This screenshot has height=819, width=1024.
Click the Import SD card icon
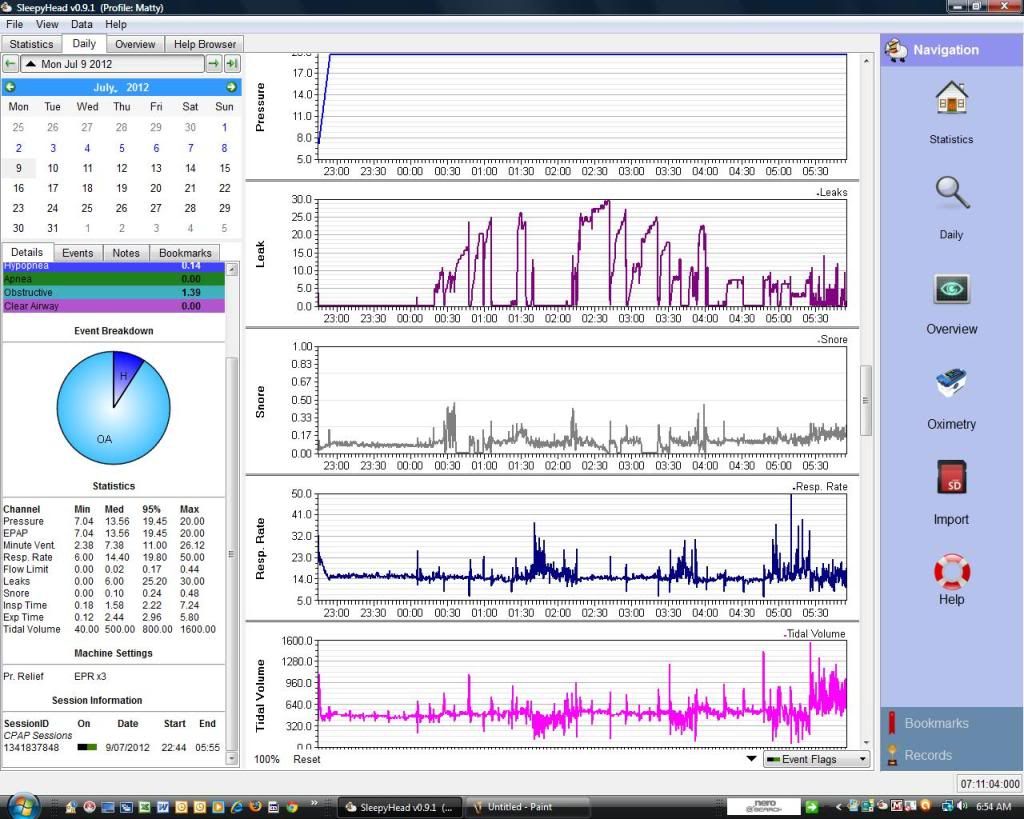[x=952, y=477]
